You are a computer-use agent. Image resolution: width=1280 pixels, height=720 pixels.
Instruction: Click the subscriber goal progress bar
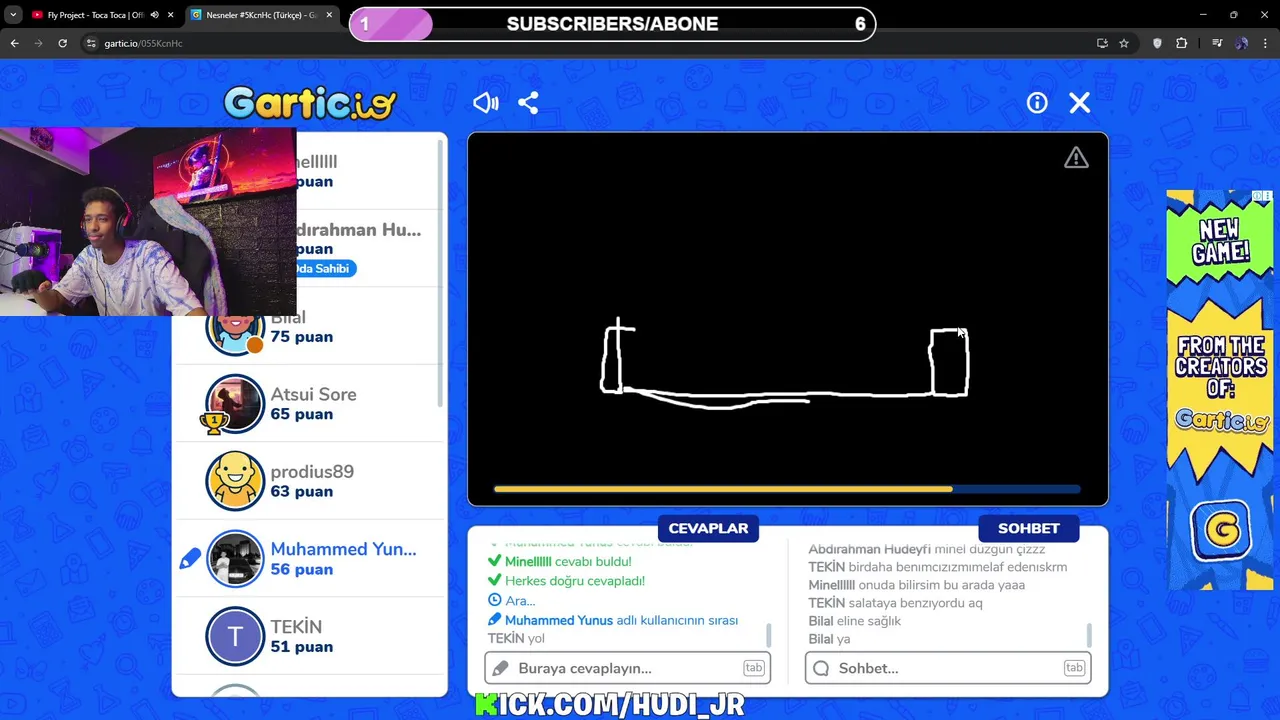click(612, 24)
